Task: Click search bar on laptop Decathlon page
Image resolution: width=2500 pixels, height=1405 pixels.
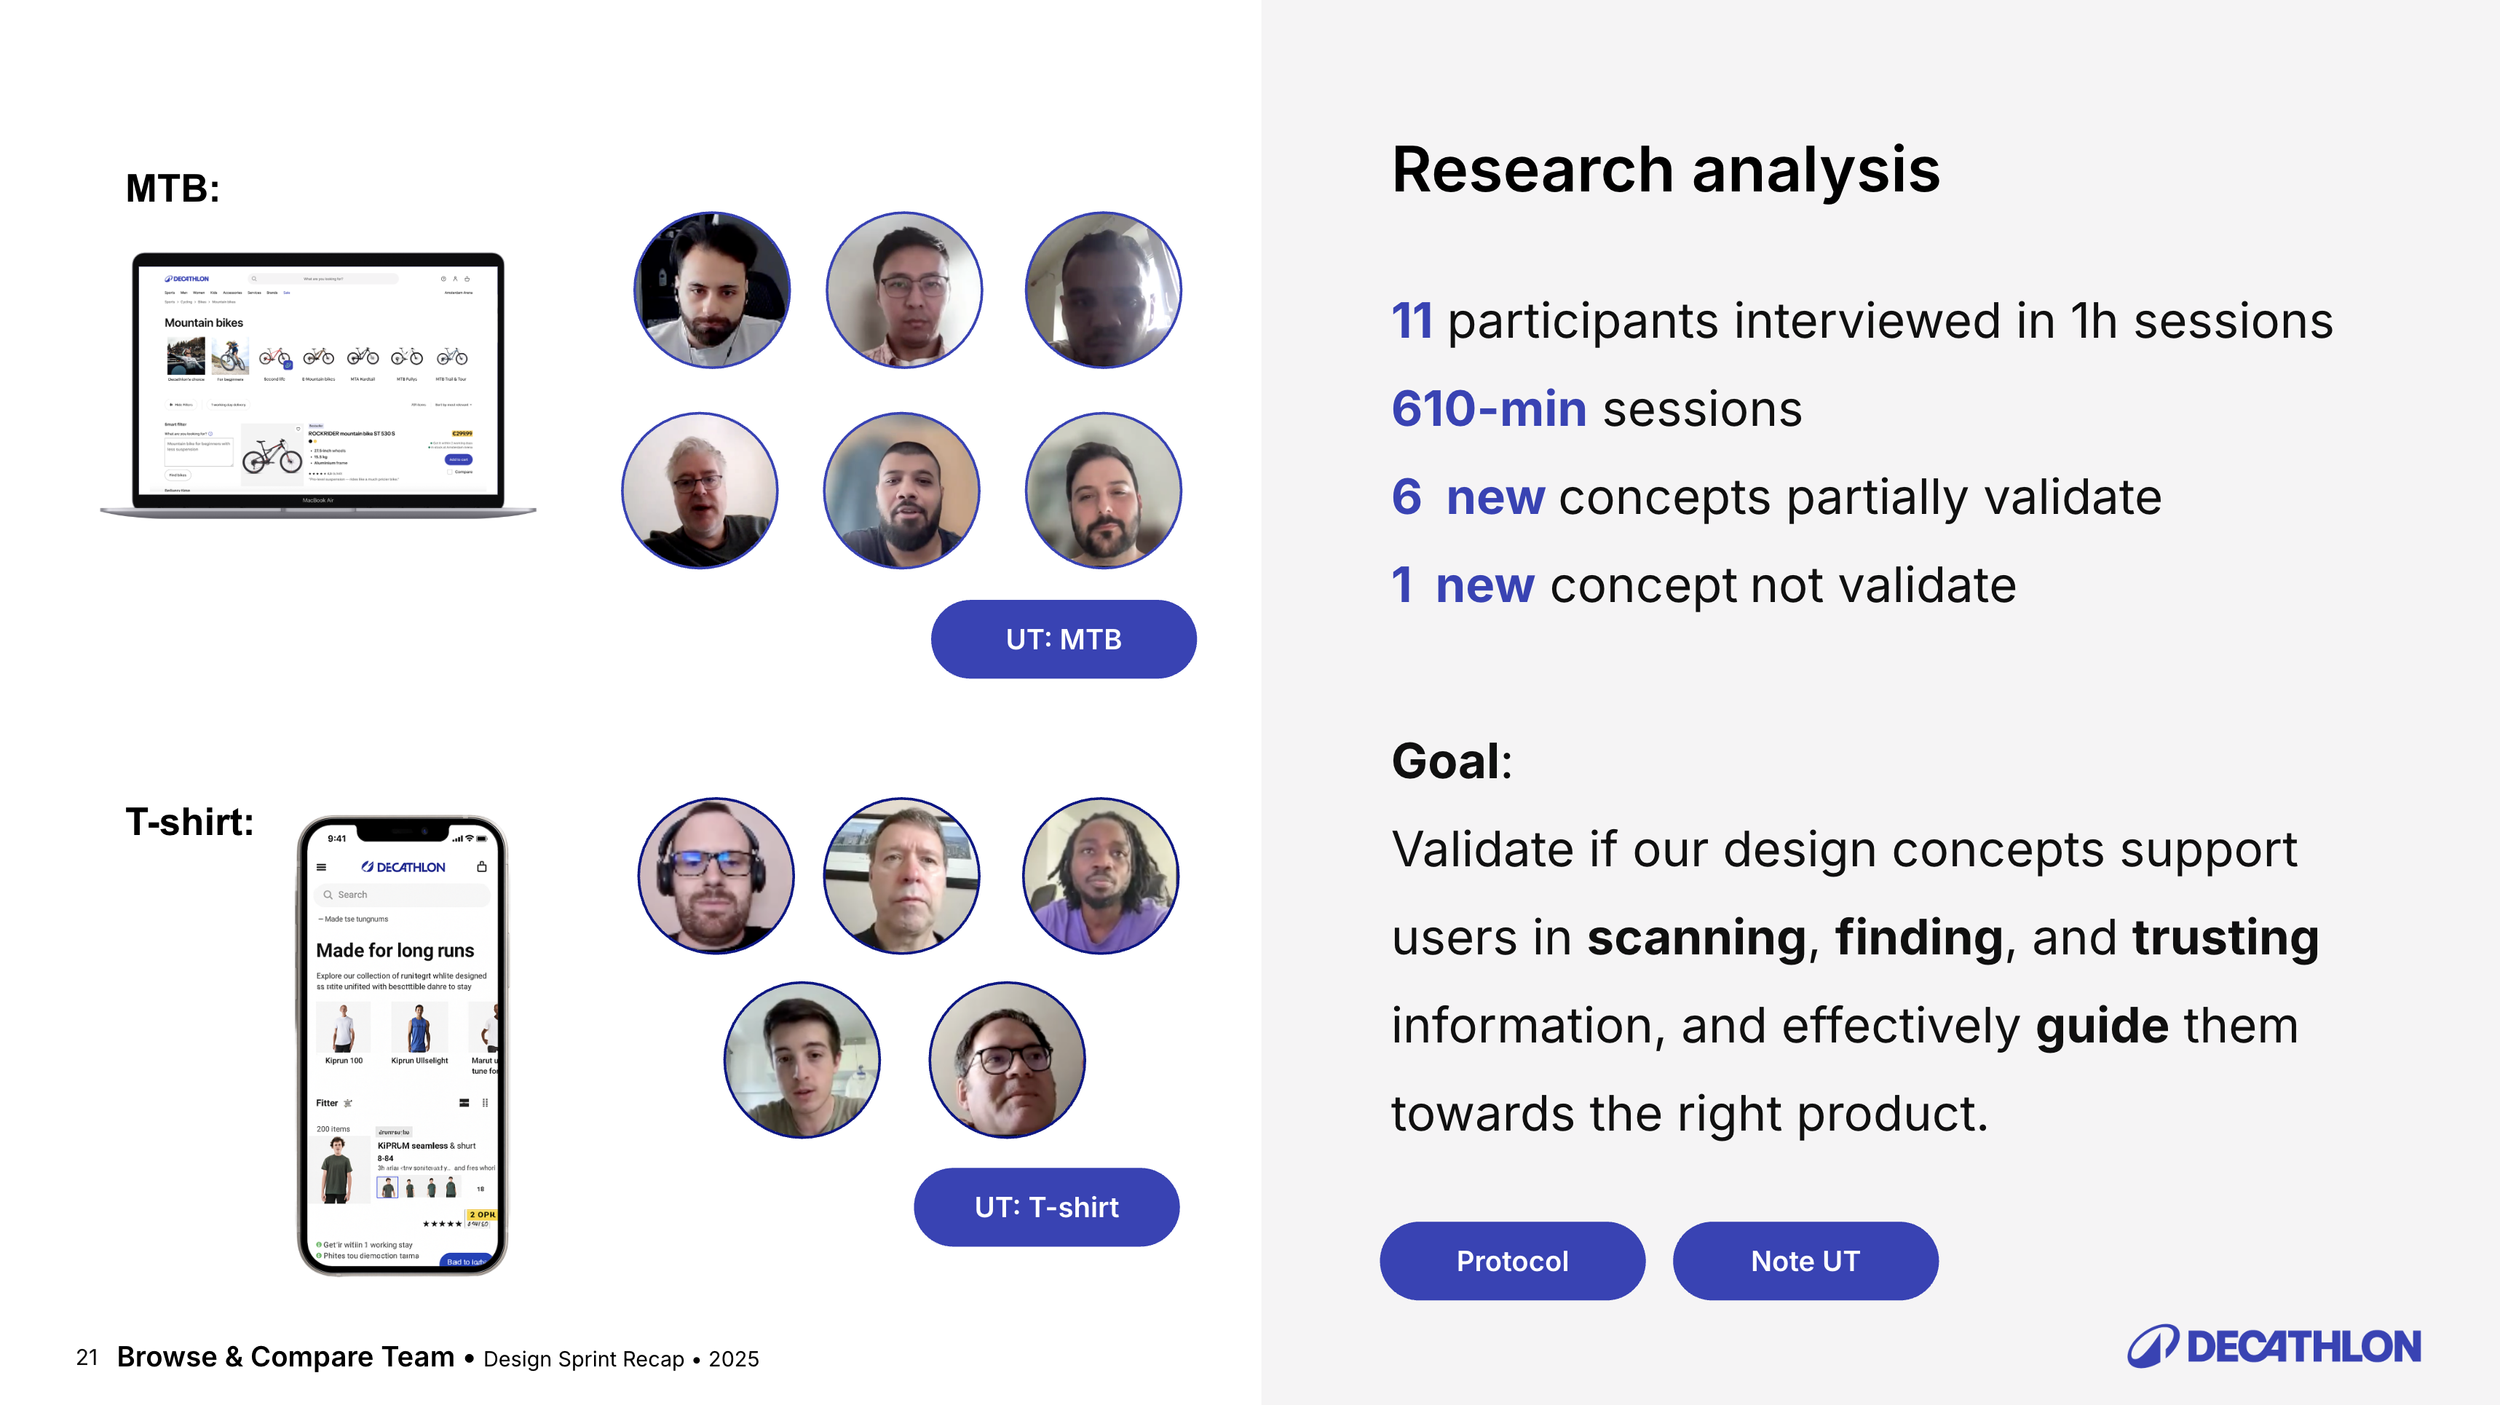Action: (x=323, y=279)
